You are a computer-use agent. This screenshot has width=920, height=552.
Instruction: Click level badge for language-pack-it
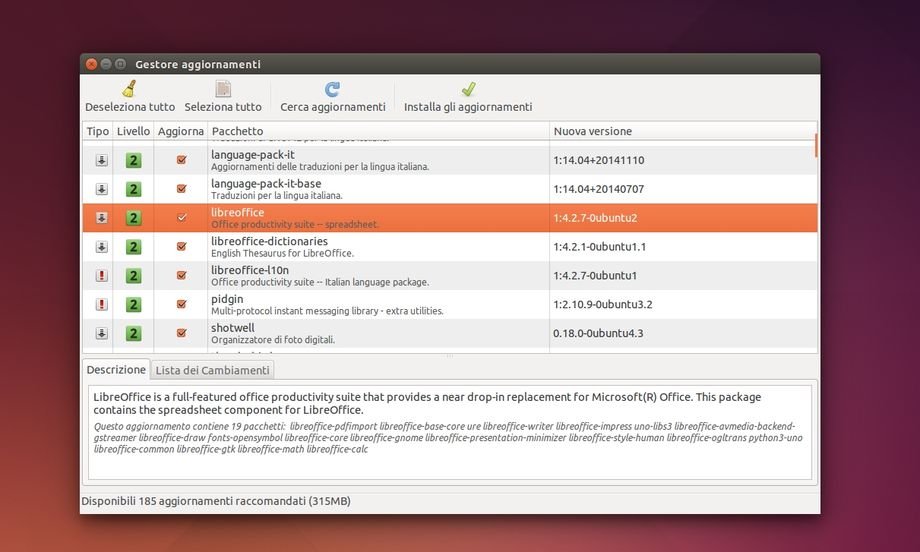133,160
